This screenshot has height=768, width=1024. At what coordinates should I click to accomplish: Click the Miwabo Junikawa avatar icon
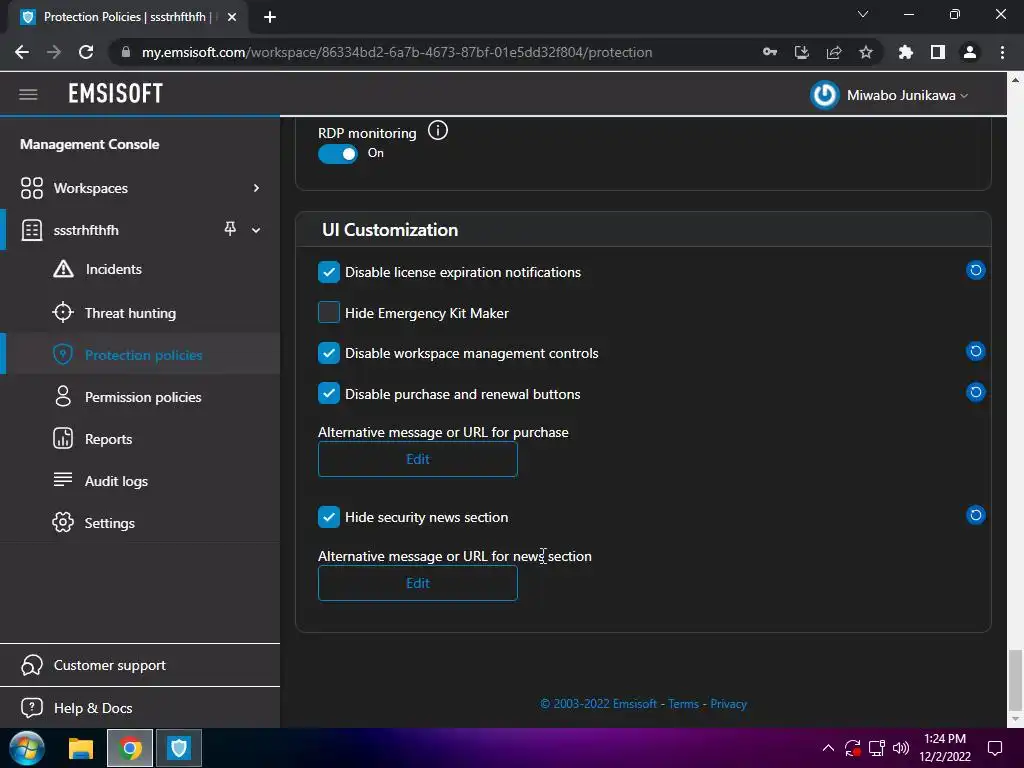pyautogui.click(x=824, y=95)
